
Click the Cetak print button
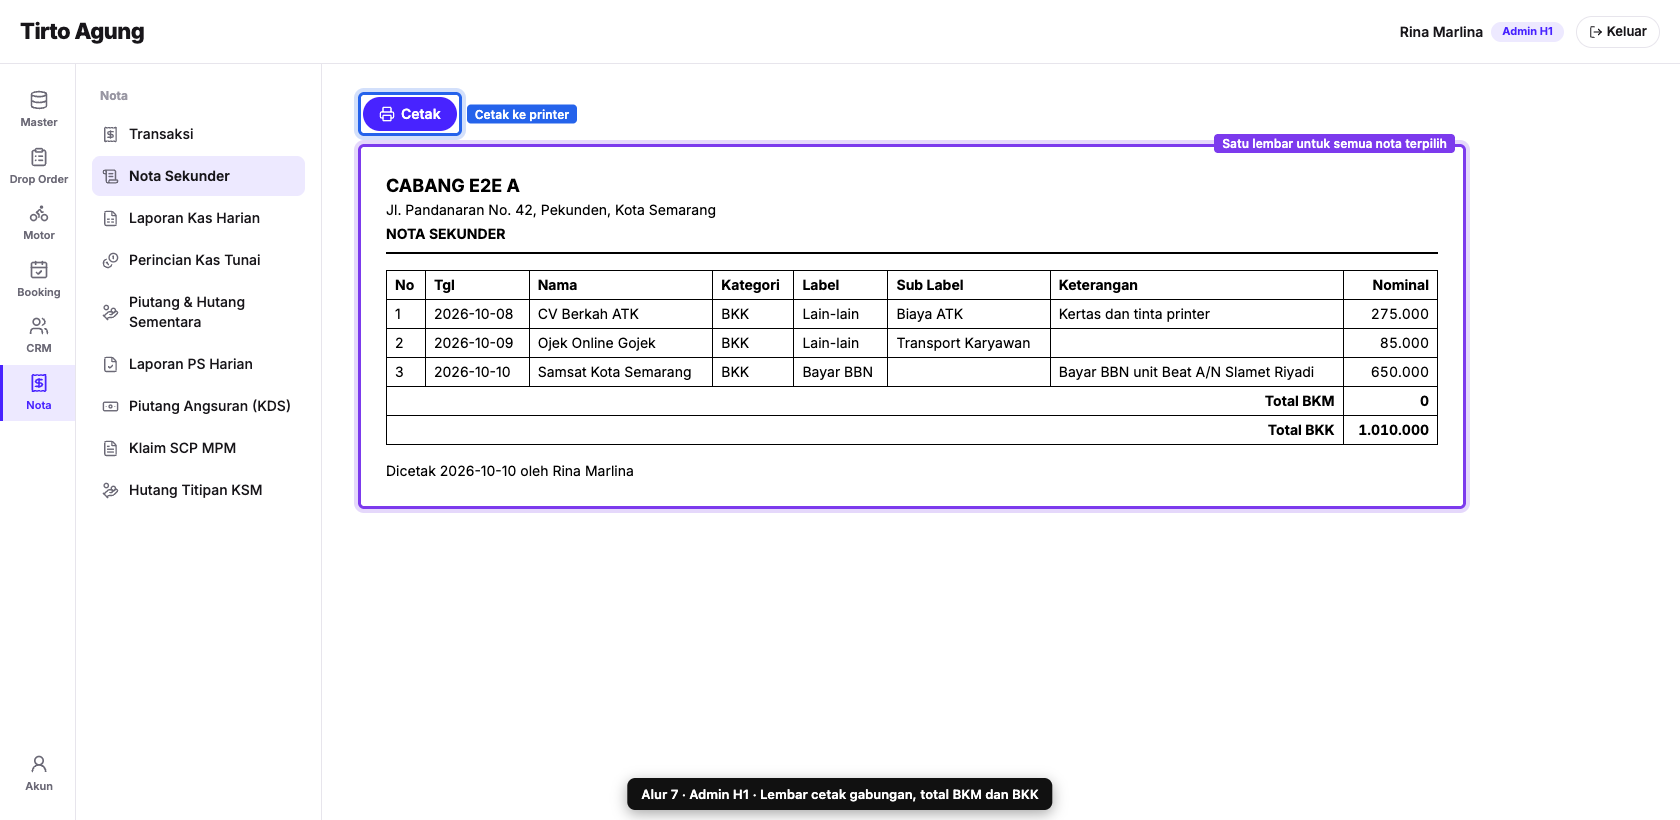(410, 114)
